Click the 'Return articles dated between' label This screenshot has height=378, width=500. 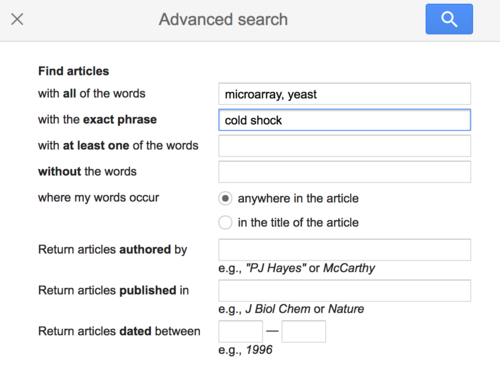(119, 331)
